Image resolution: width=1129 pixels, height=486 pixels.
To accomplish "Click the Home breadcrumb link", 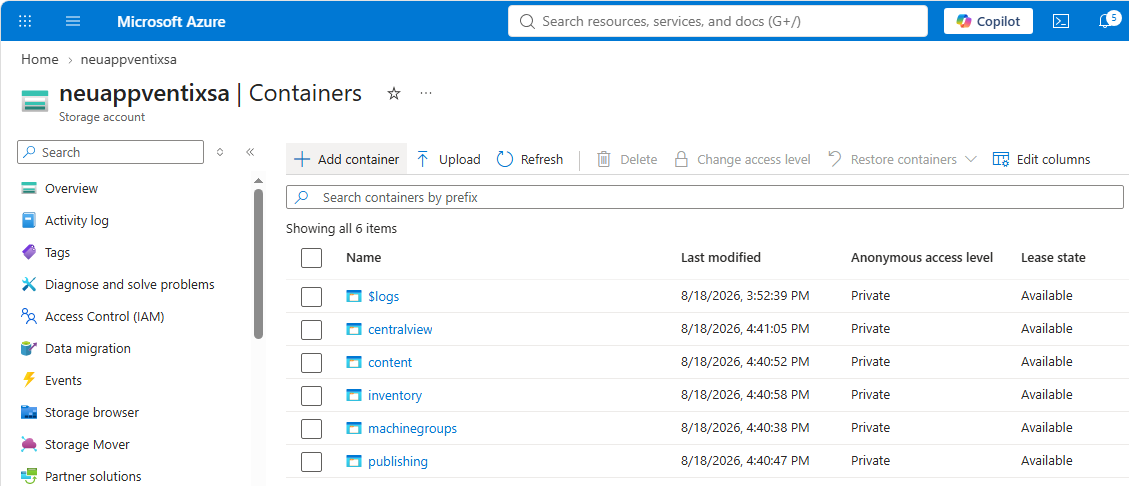I will point(40,59).
